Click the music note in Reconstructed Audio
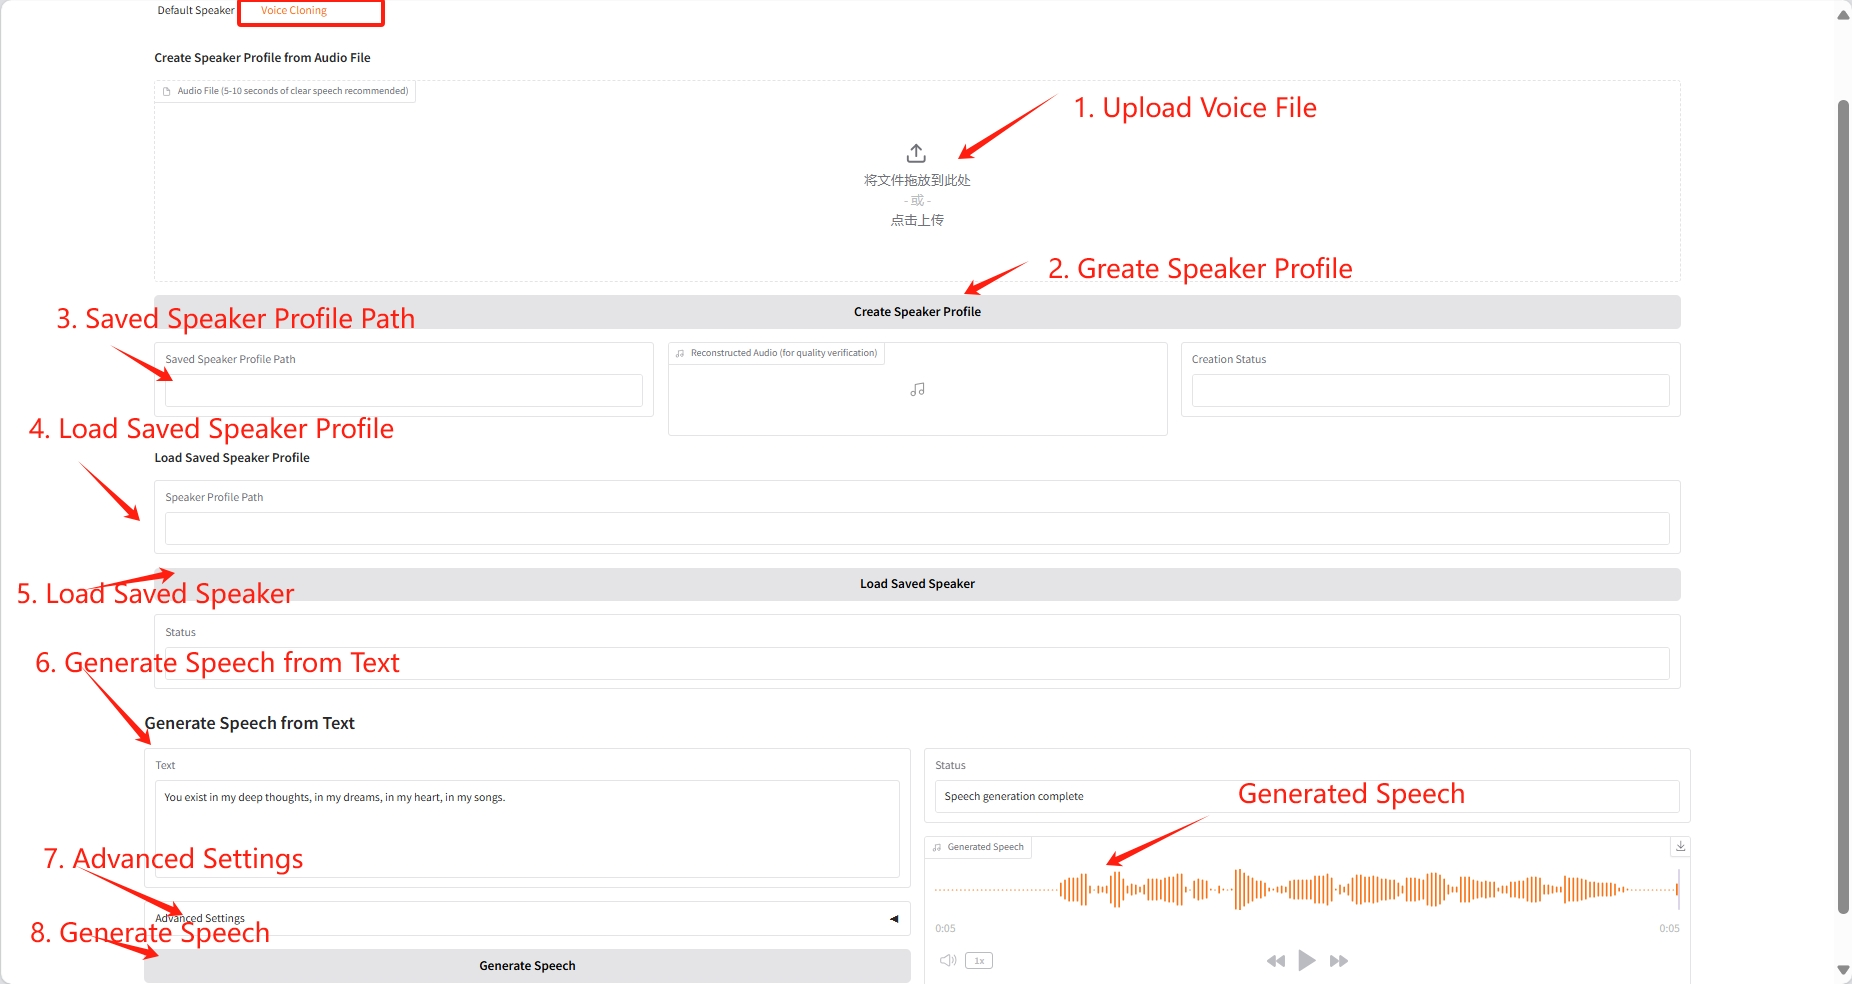 pyautogui.click(x=917, y=390)
